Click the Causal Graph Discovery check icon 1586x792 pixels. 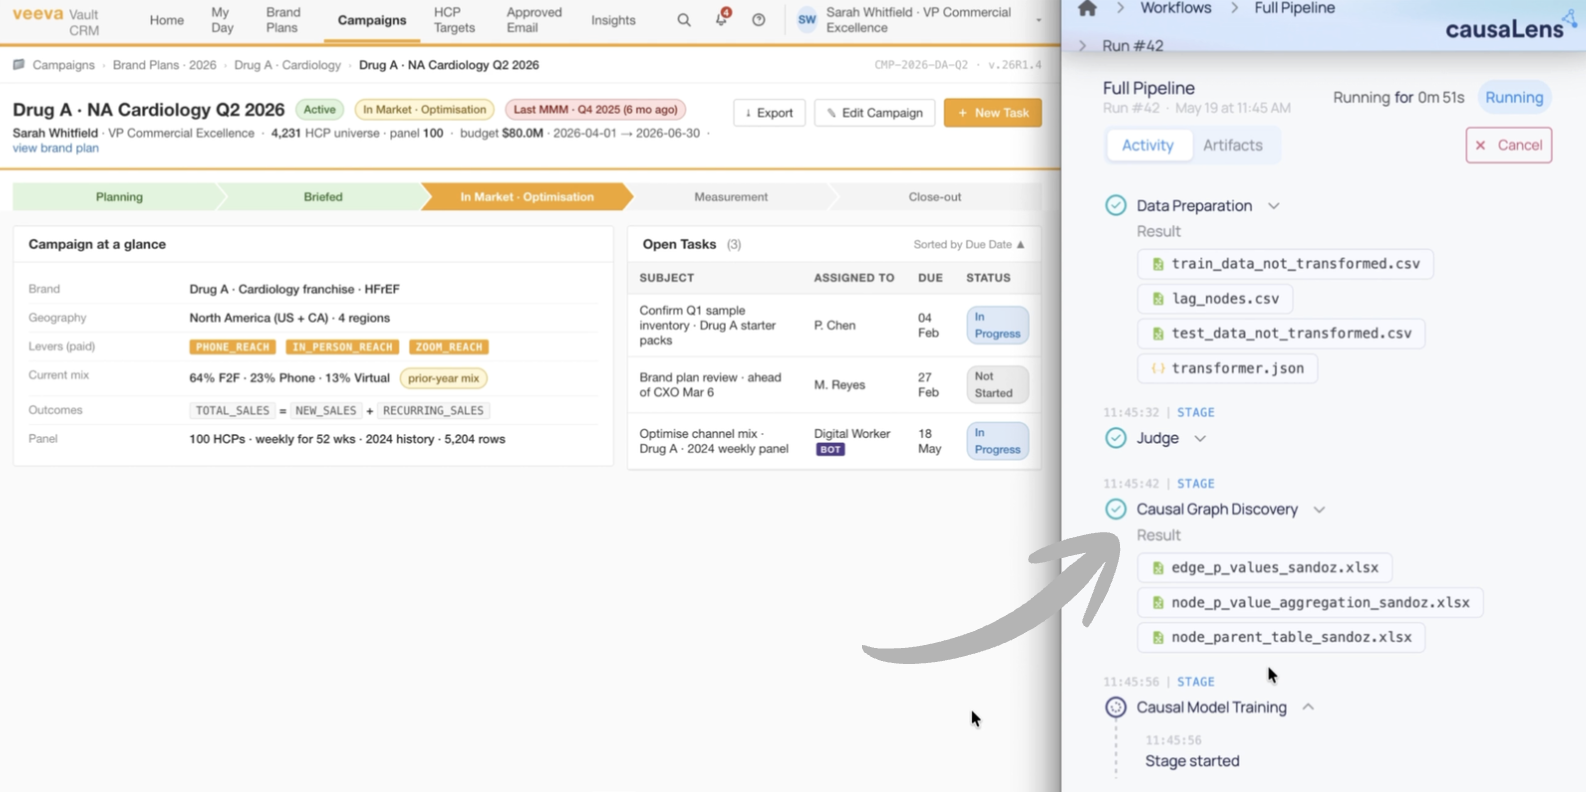pos(1116,509)
